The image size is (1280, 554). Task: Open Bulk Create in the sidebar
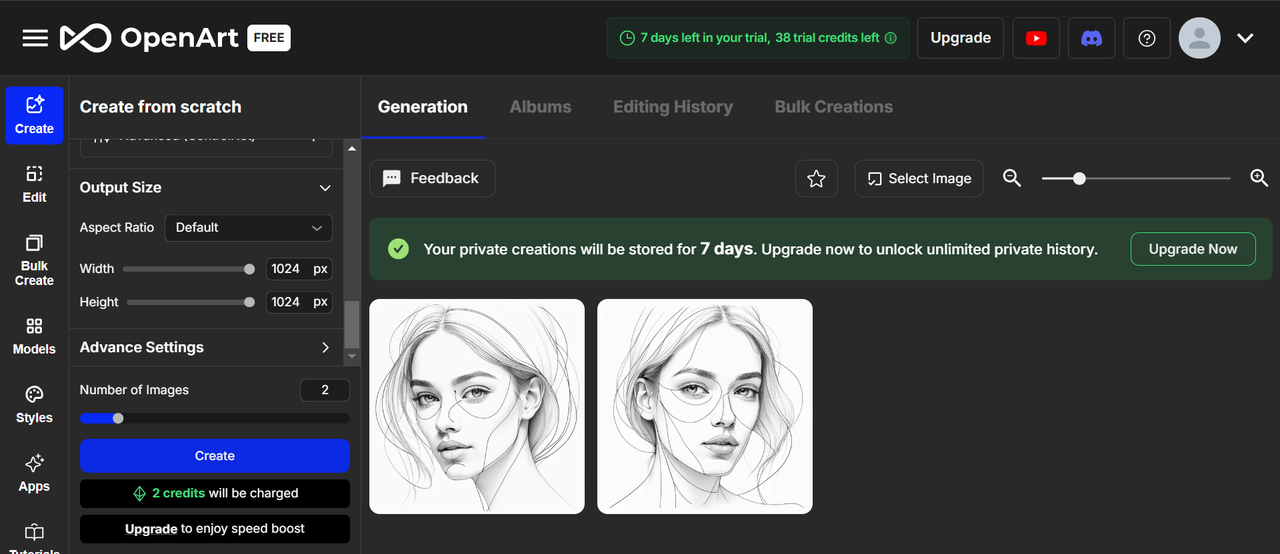(x=34, y=259)
